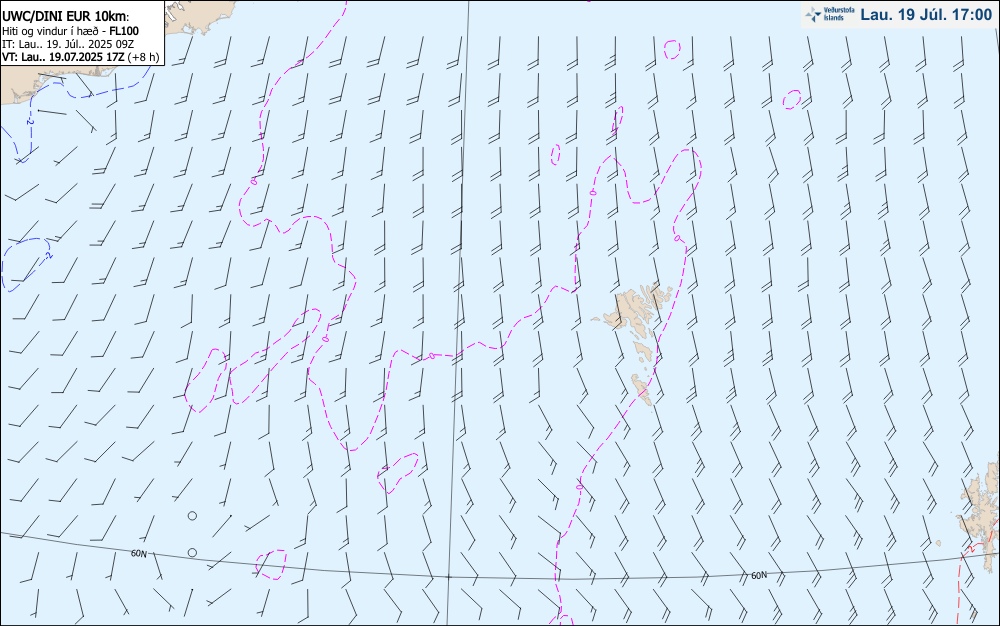Click the 'UWC/DINI EUR 10km' title
The height and width of the screenshot is (626, 1000).
(65, 17)
